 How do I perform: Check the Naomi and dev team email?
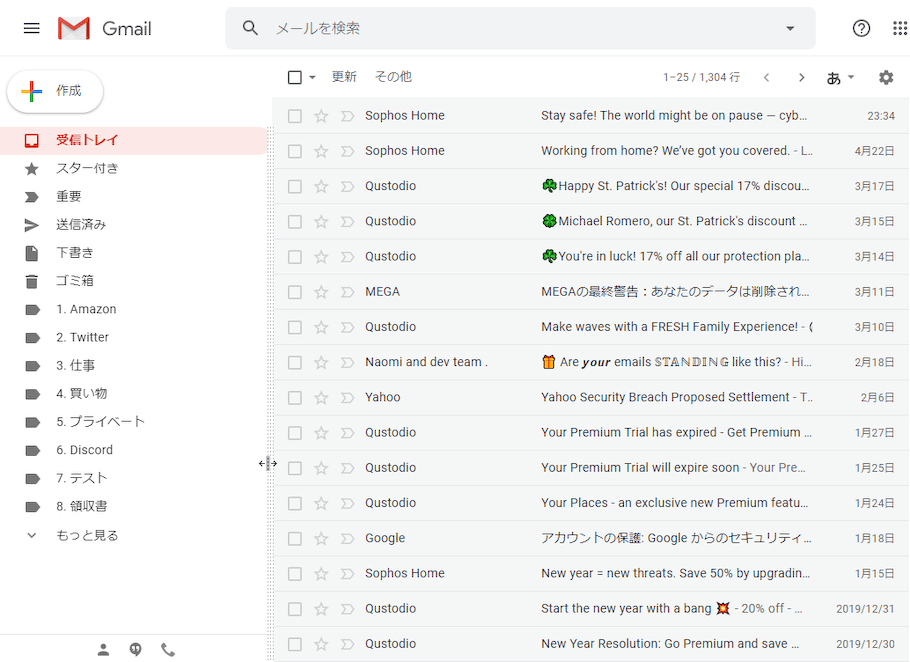295,363
